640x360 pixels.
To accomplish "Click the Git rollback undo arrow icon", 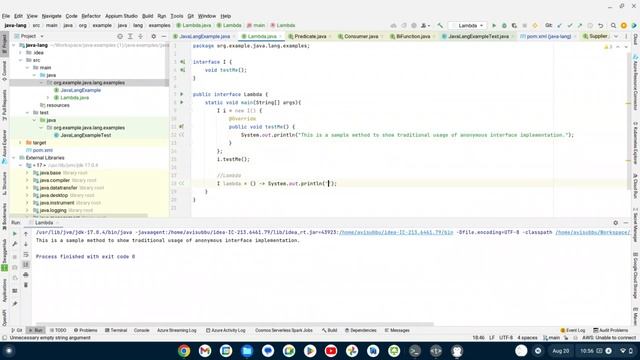I will click(x=600, y=25).
